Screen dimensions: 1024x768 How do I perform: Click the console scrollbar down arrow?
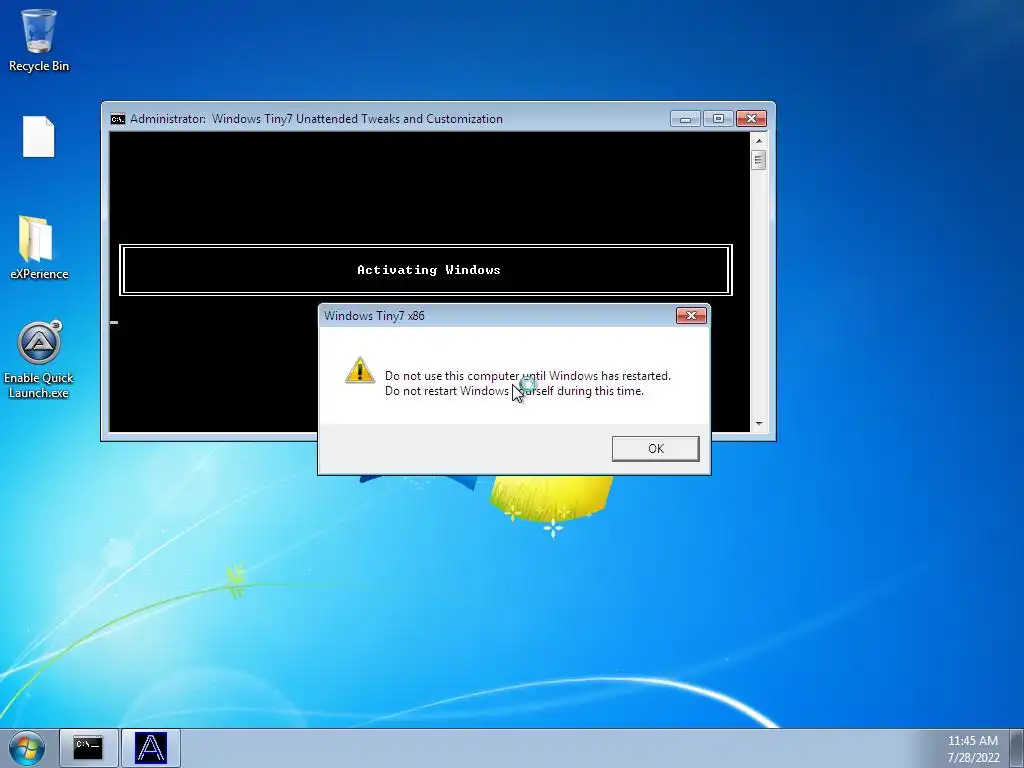click(758, 424)
